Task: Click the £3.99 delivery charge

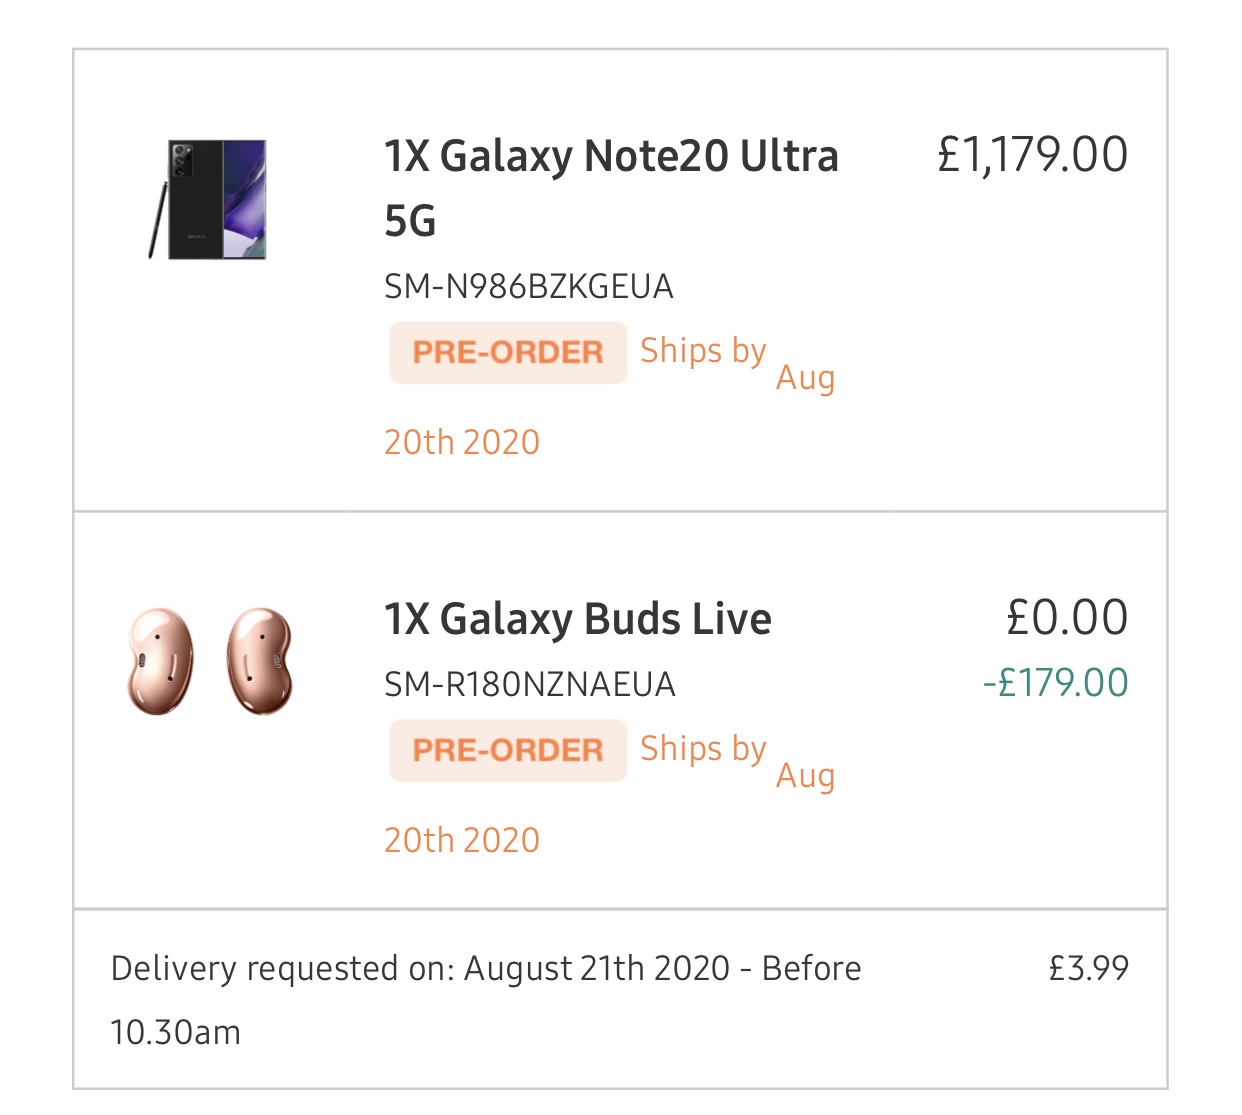Action: [1088, 968]
